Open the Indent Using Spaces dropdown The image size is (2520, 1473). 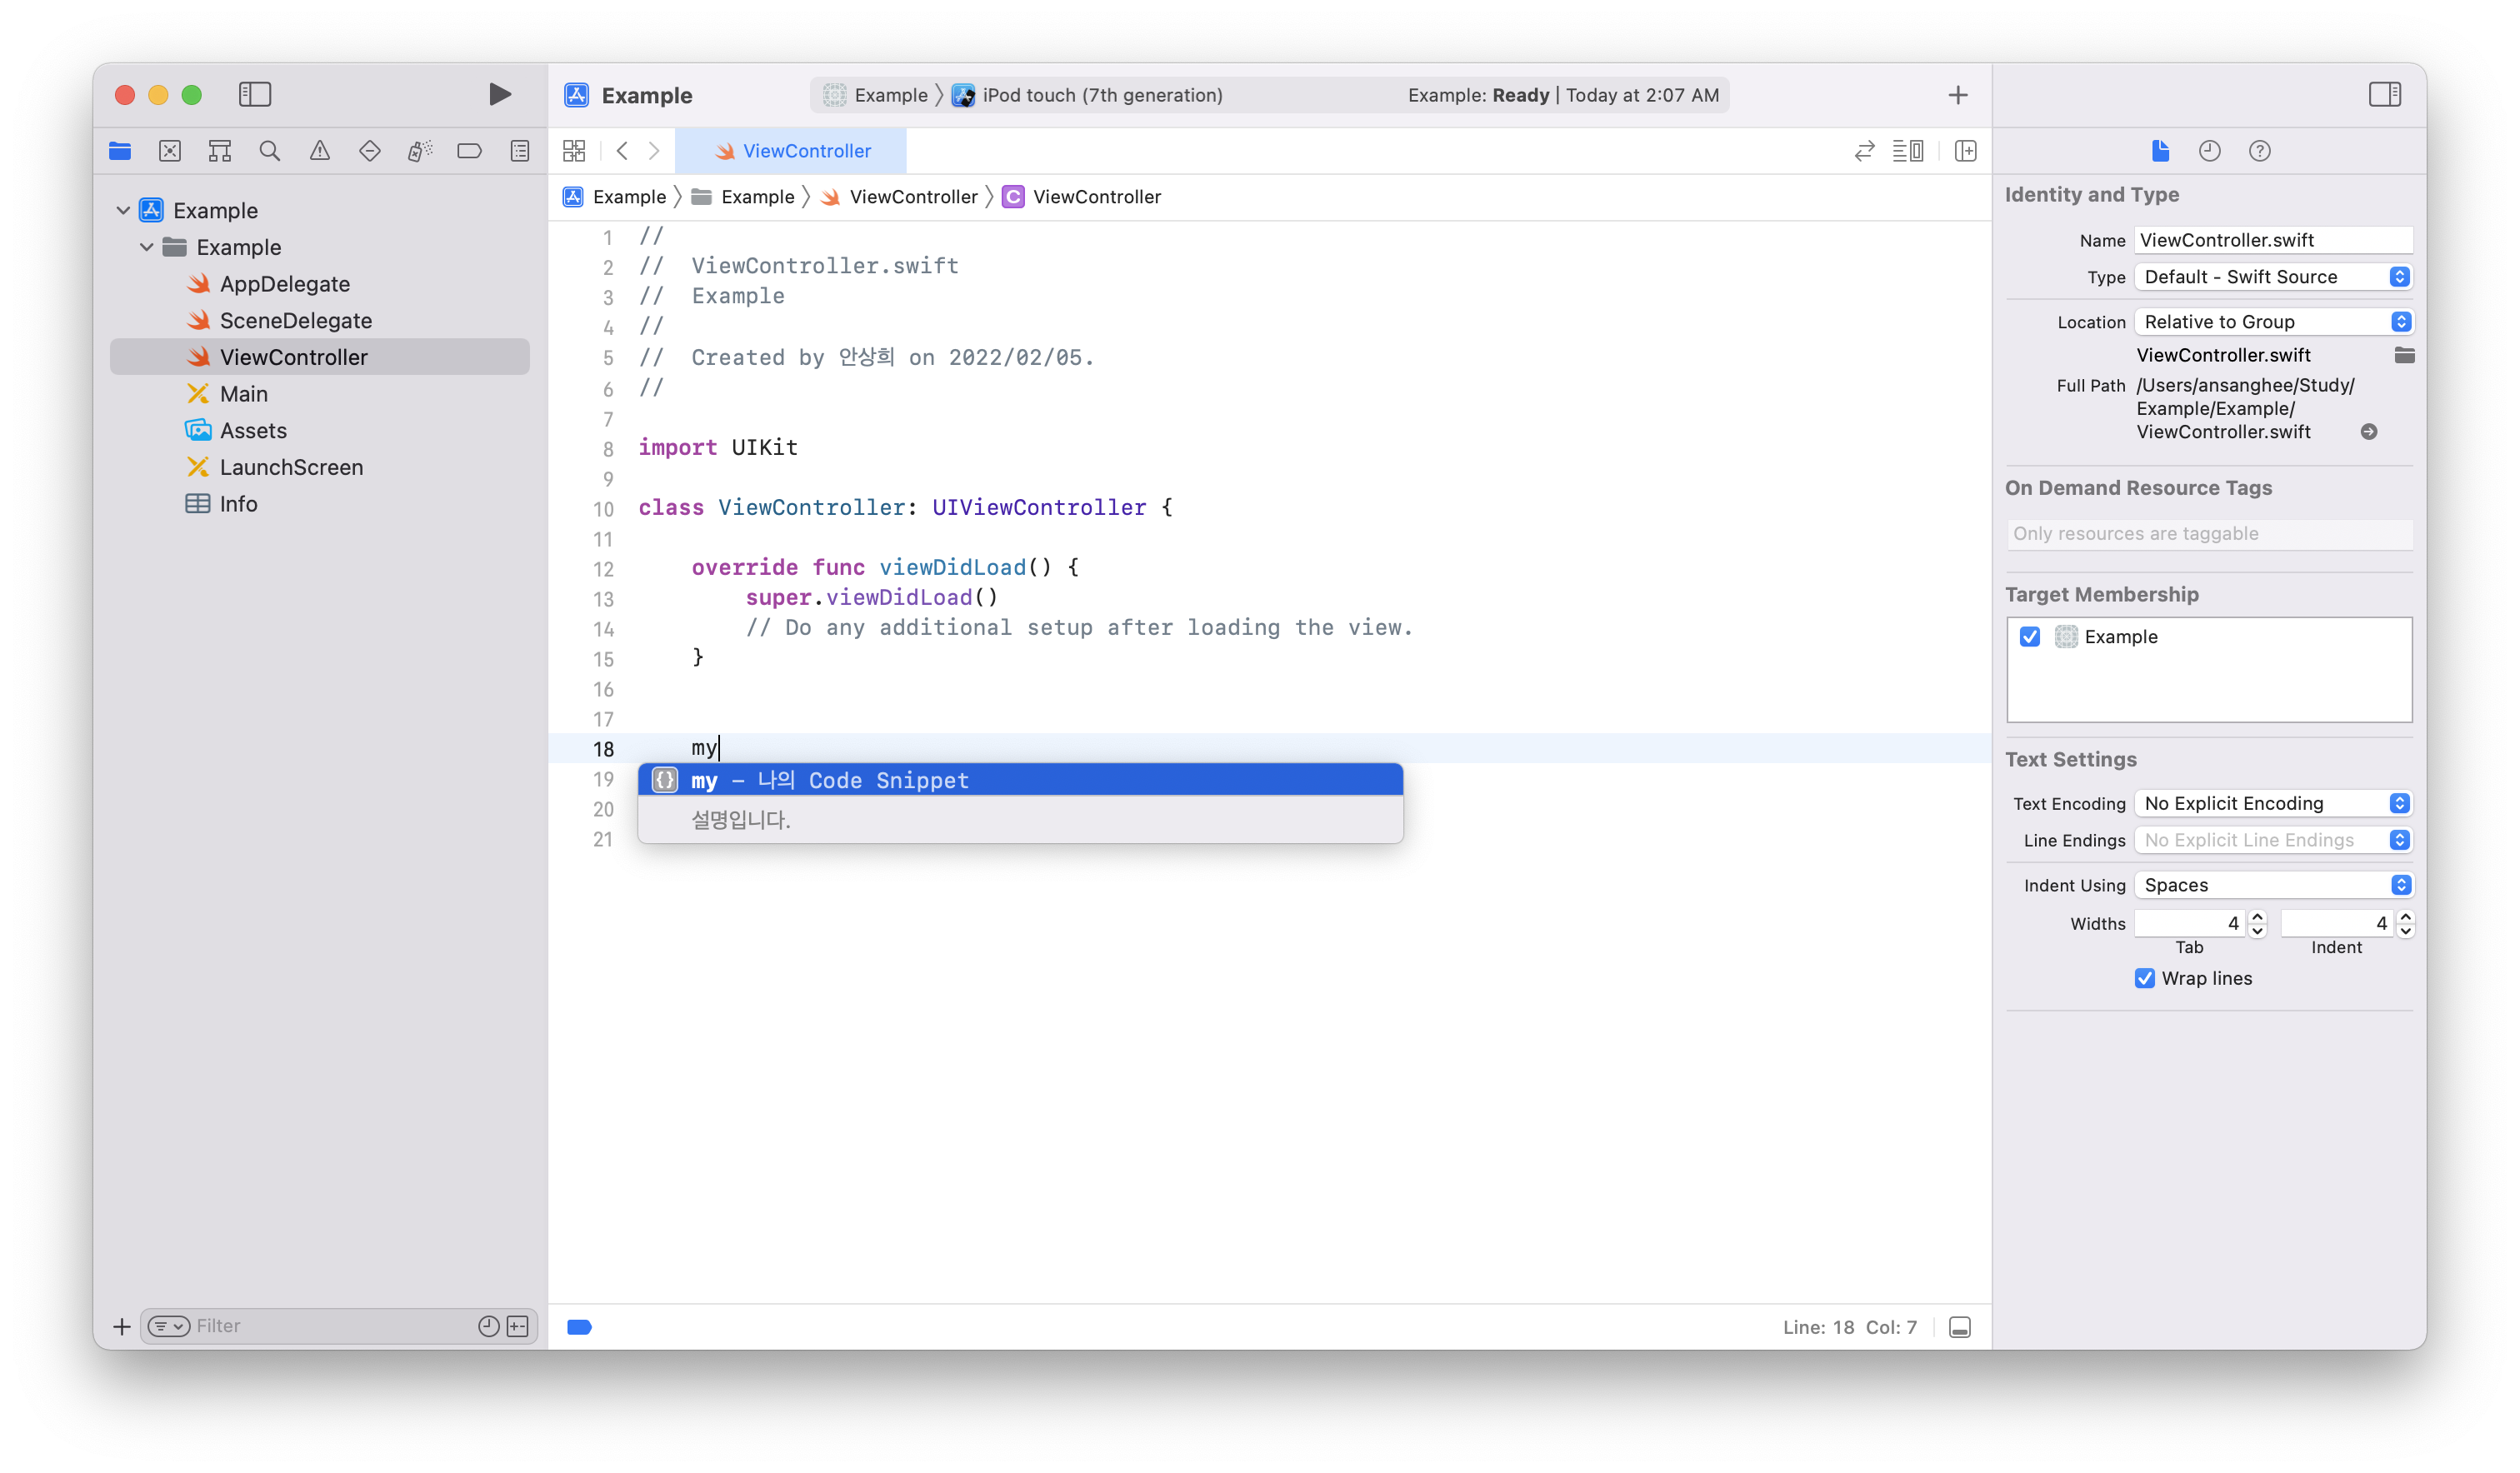tap(2272, 885)
